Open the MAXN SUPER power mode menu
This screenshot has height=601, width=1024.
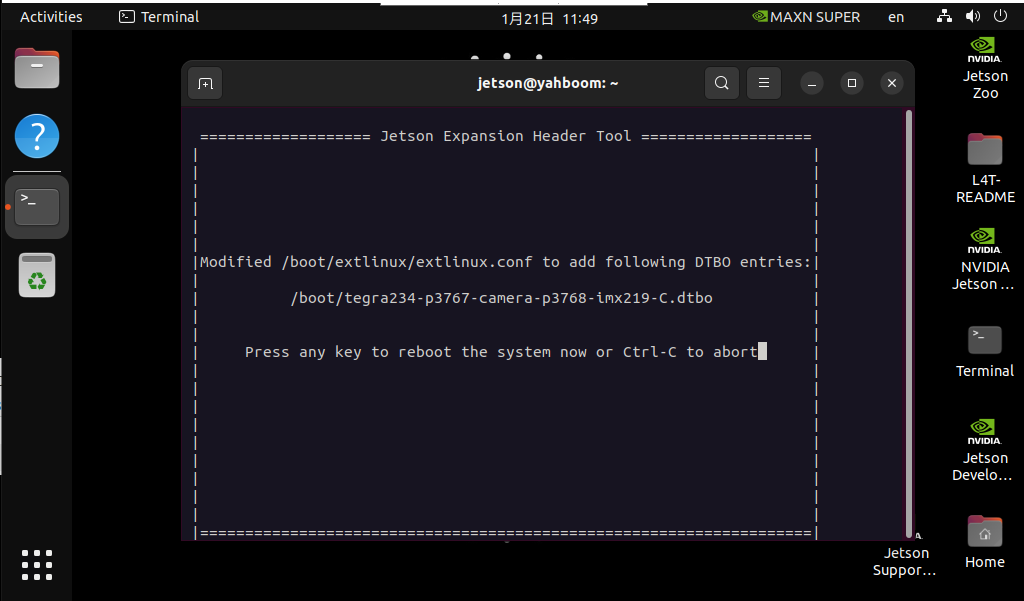pos(806,17)
